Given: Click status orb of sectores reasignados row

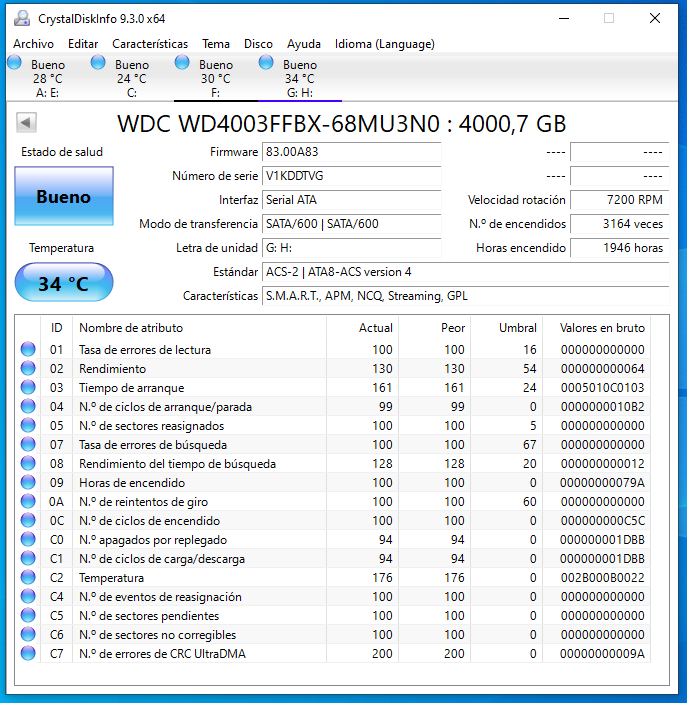Looking at the screenshot, I should pyautogui.click(x=28, y=425).
